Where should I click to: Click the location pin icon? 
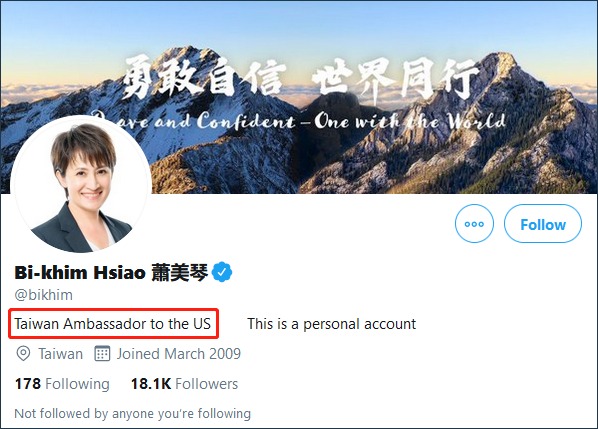pos(23,354)
